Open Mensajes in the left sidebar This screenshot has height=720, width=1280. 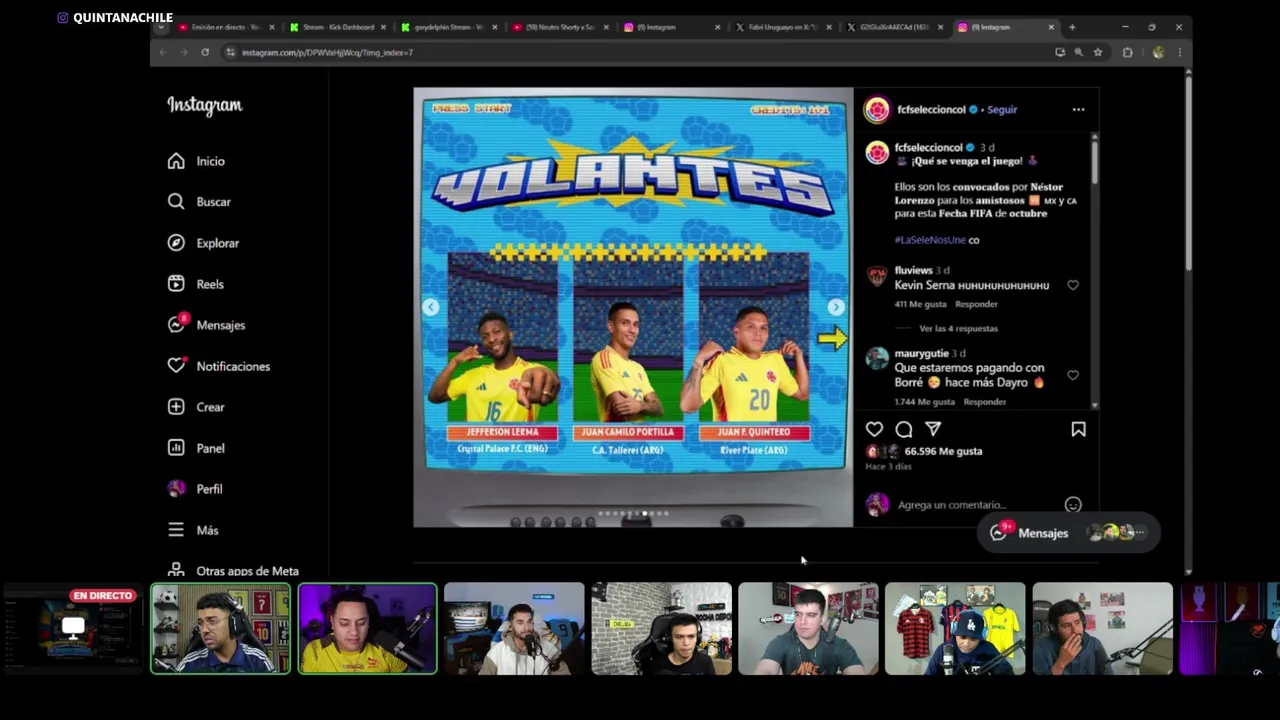[x=206, y=325]
